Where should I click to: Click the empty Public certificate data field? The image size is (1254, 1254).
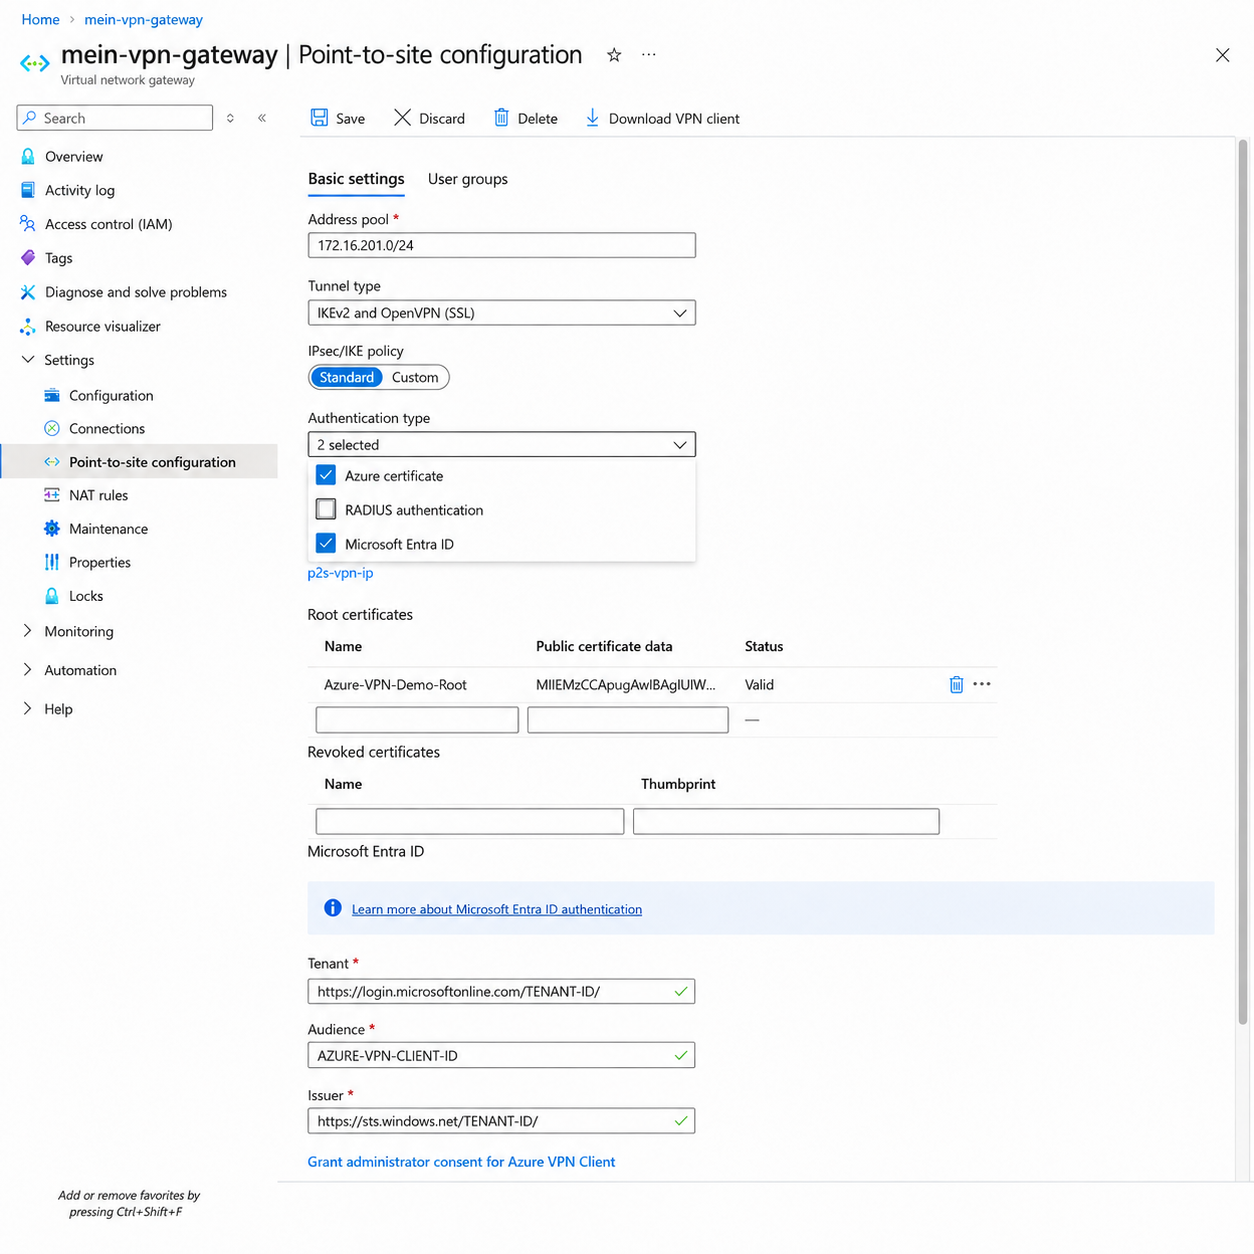coord(628,720)
